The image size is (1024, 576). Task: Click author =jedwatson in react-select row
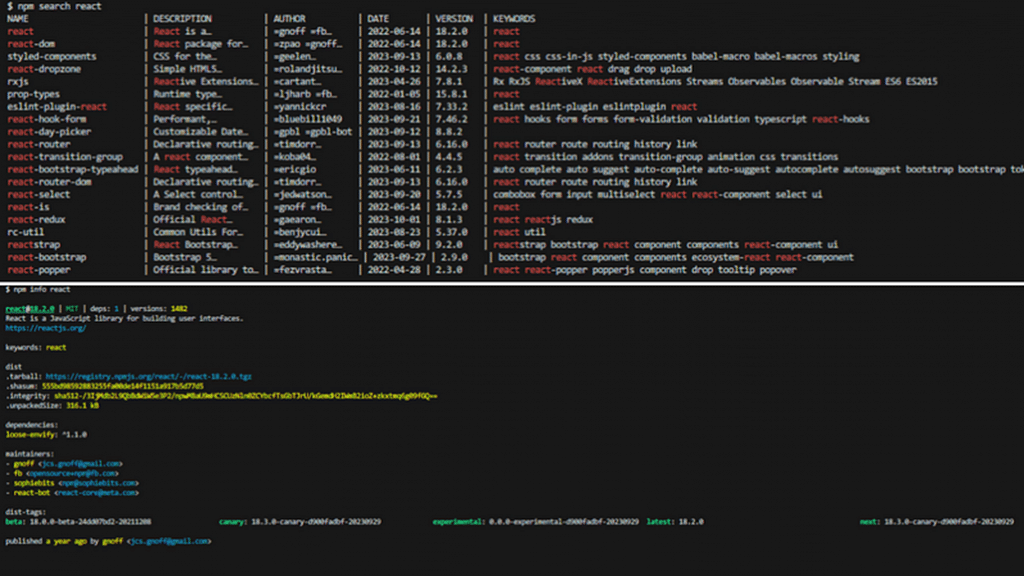tap(302, 194)
